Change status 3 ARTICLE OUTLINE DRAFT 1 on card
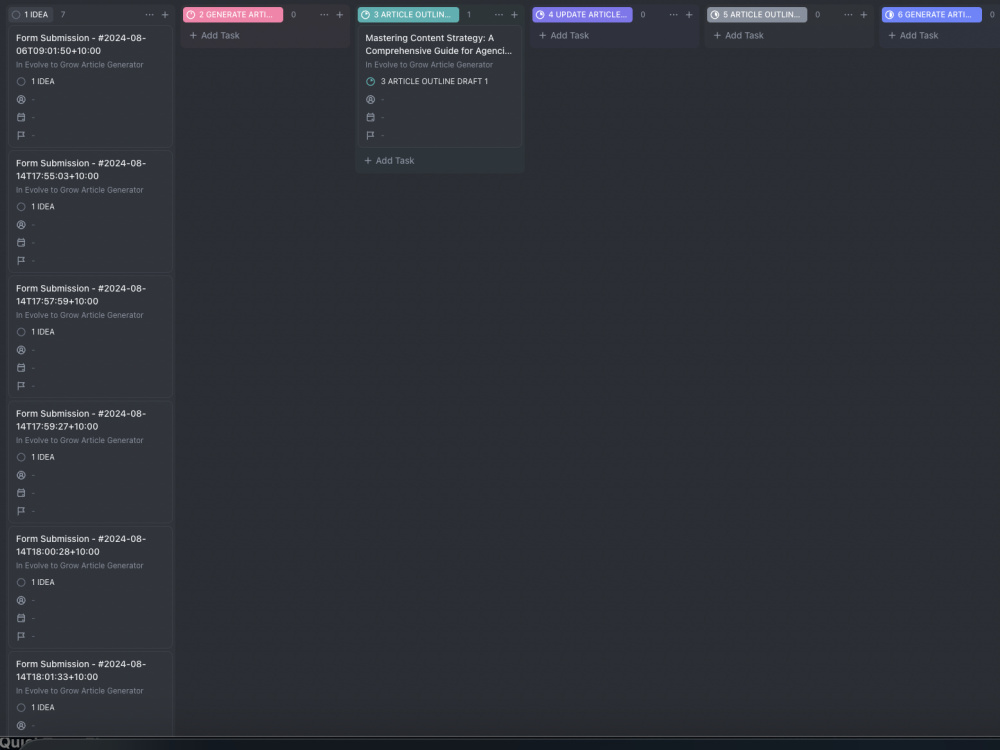The image size is (1000, 750). [x=427, y=82]
